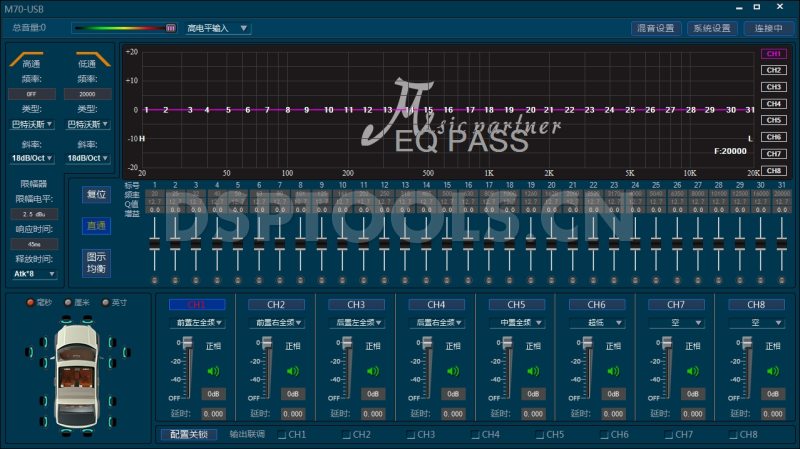Click the EQ band 1 gain fader
800x449 pixels.
[155, 243]
